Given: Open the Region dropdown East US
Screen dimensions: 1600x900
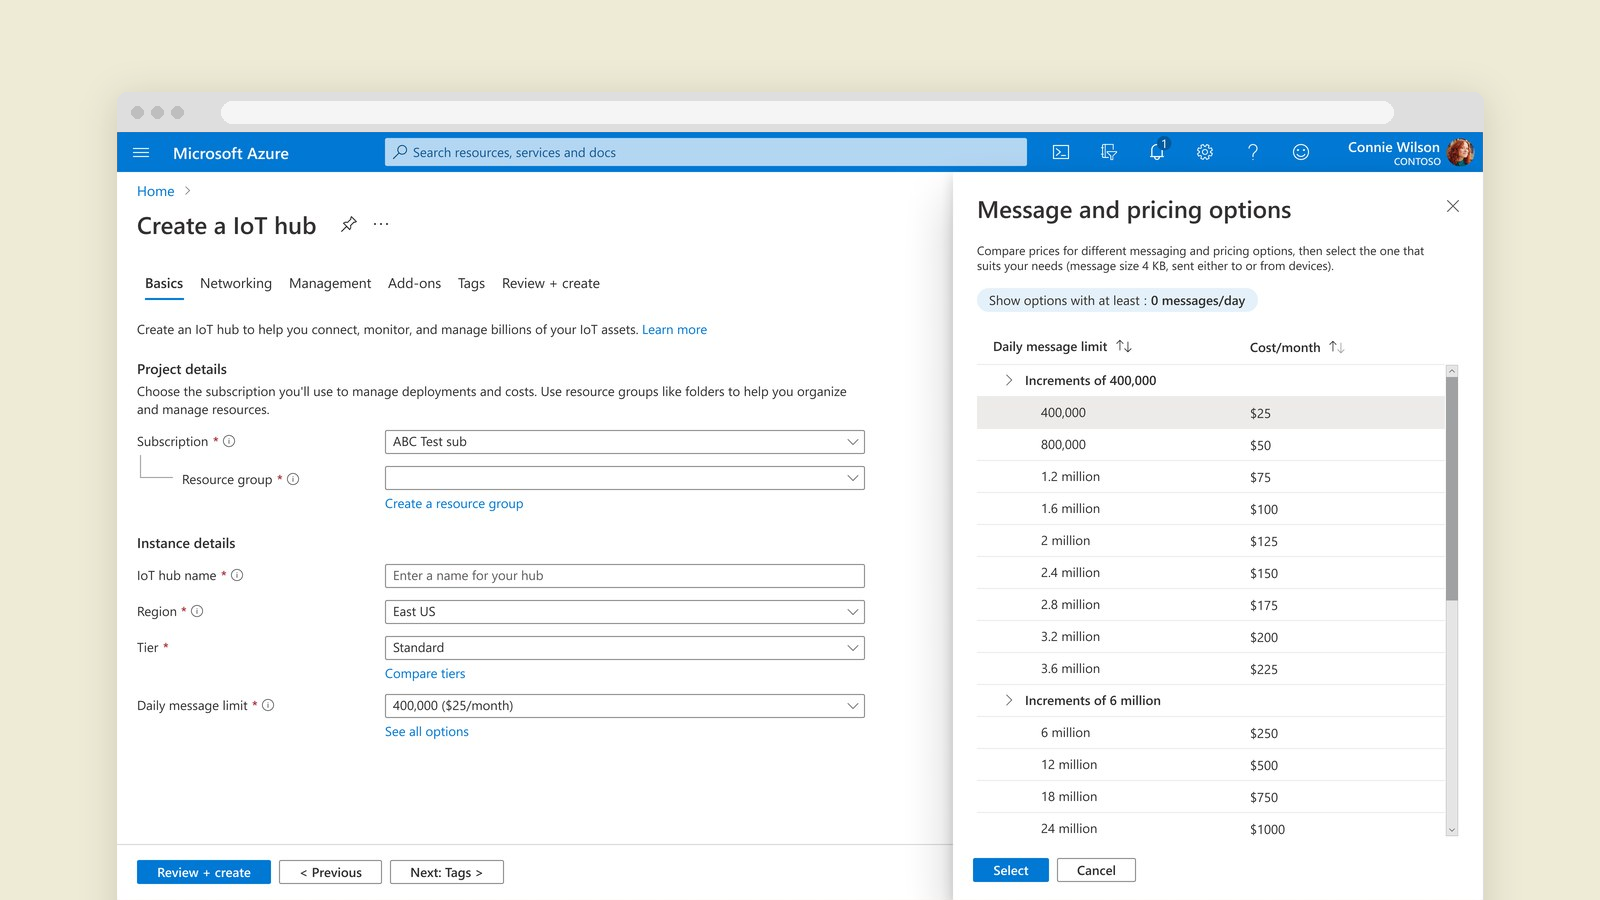Looking at the screenshot, I should tap(625, 612).
